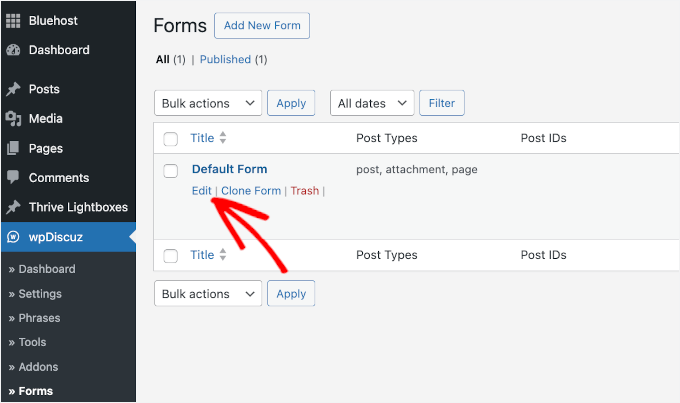Image resolution: width=680 pixels, height=403 pixels.
Task: Click the Thrive Lightboxes pin icon
Action: pos(13,207)
